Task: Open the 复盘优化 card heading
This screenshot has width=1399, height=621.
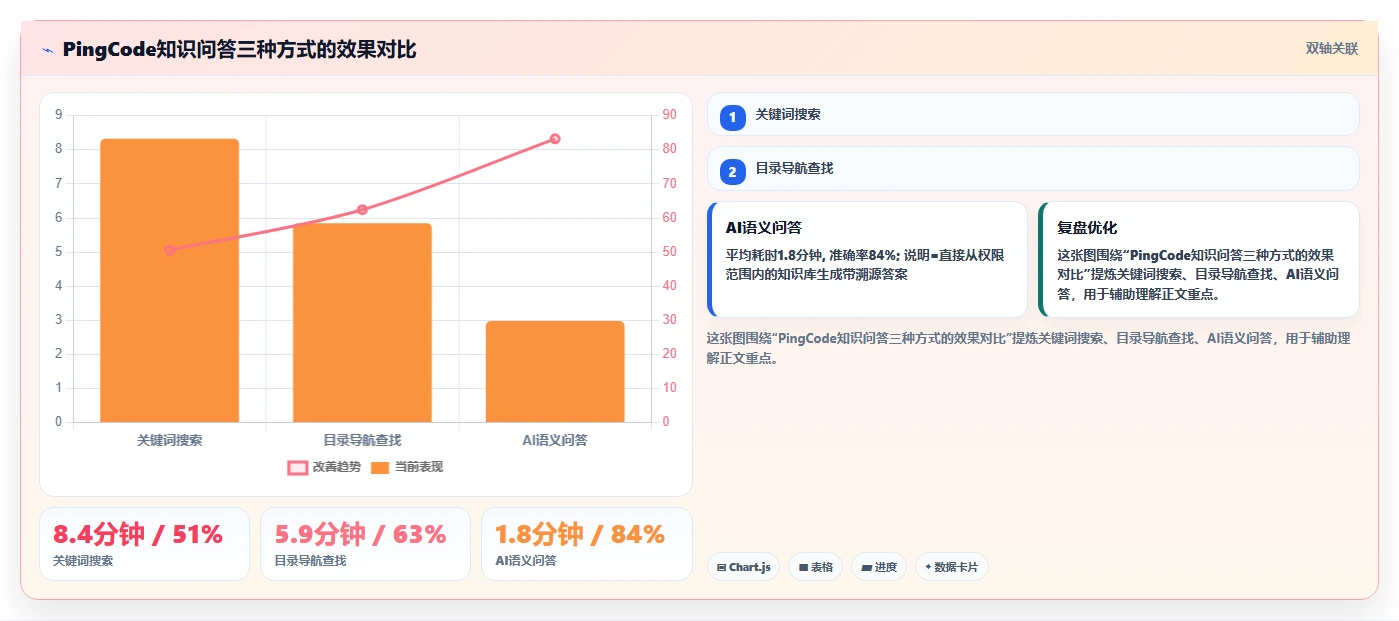Action: coord(1087,228)
